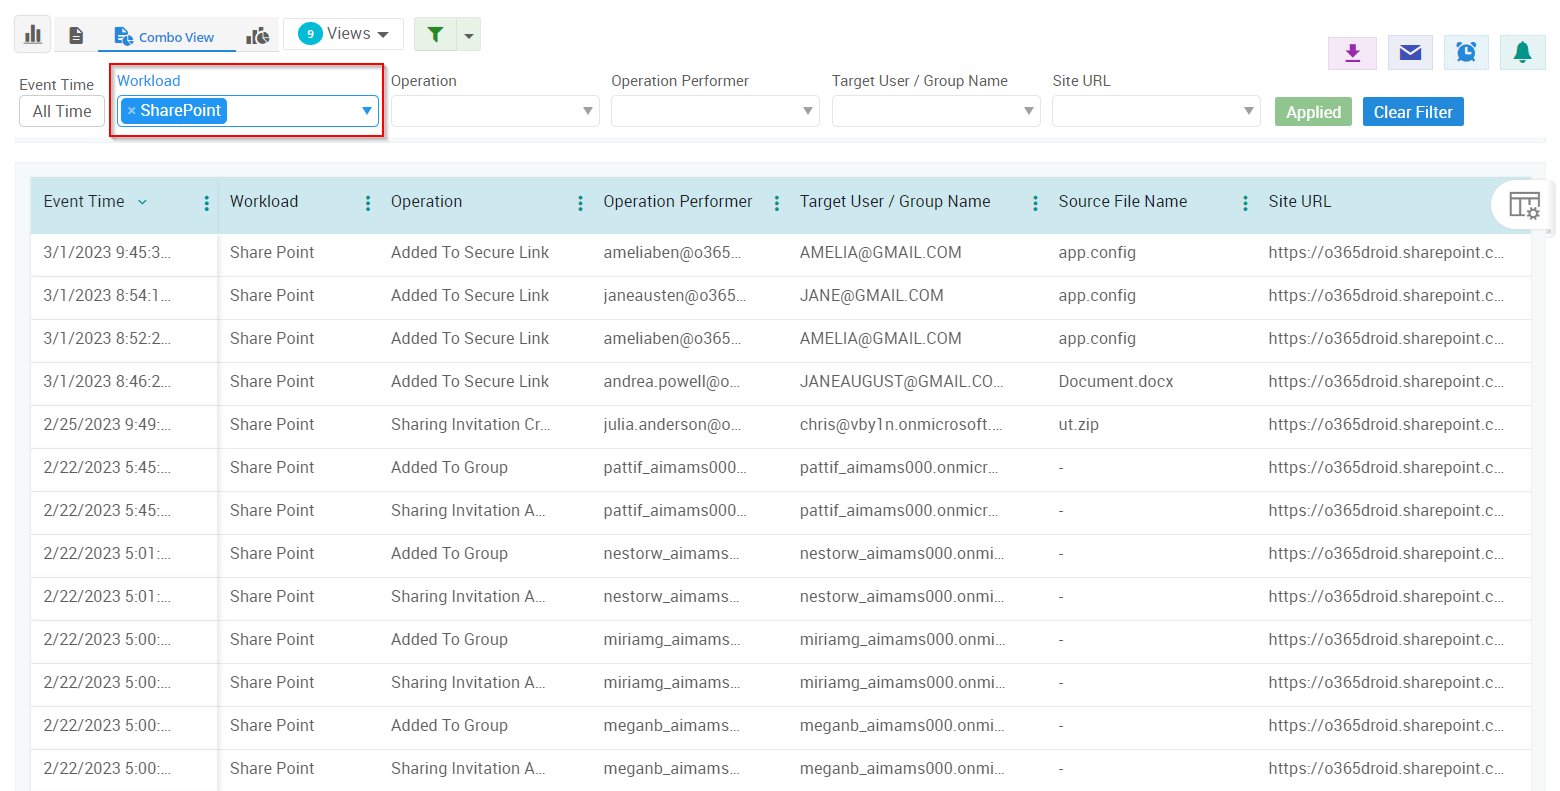
Task: Open the filter options chevron menu
Action: tap(468, 33)
